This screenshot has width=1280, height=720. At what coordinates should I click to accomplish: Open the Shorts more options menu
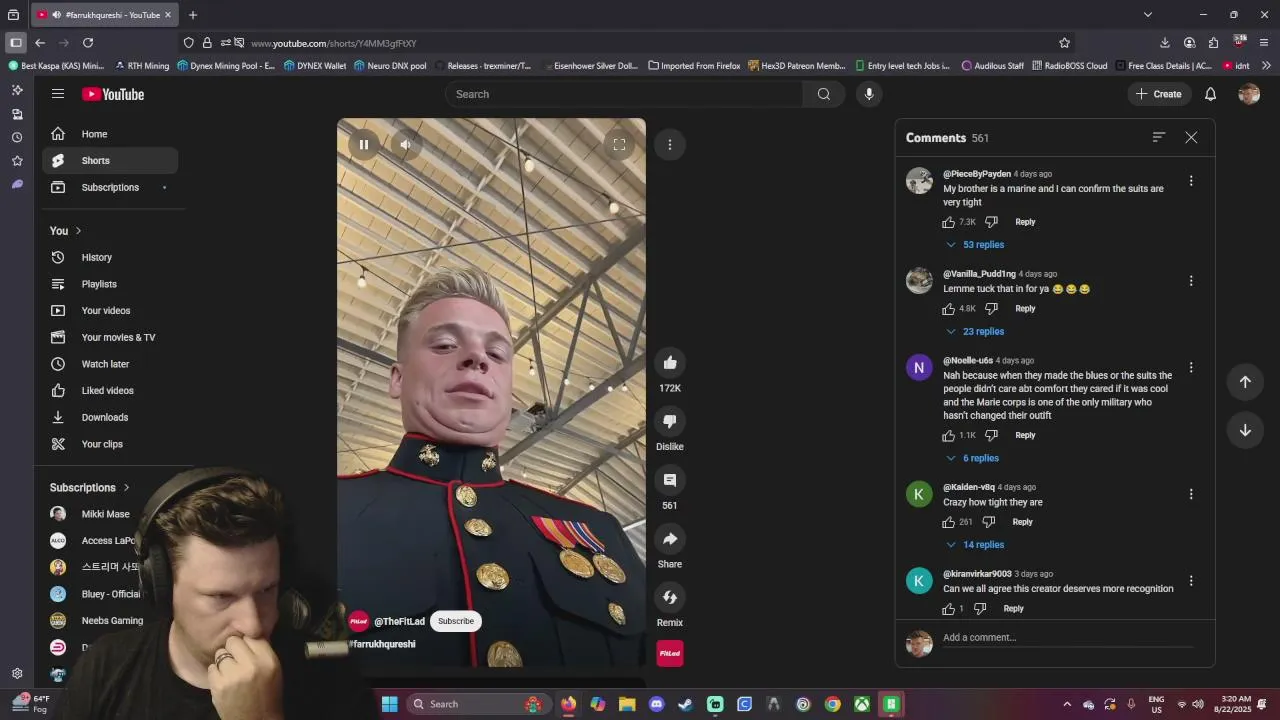(x=670, y=145)
